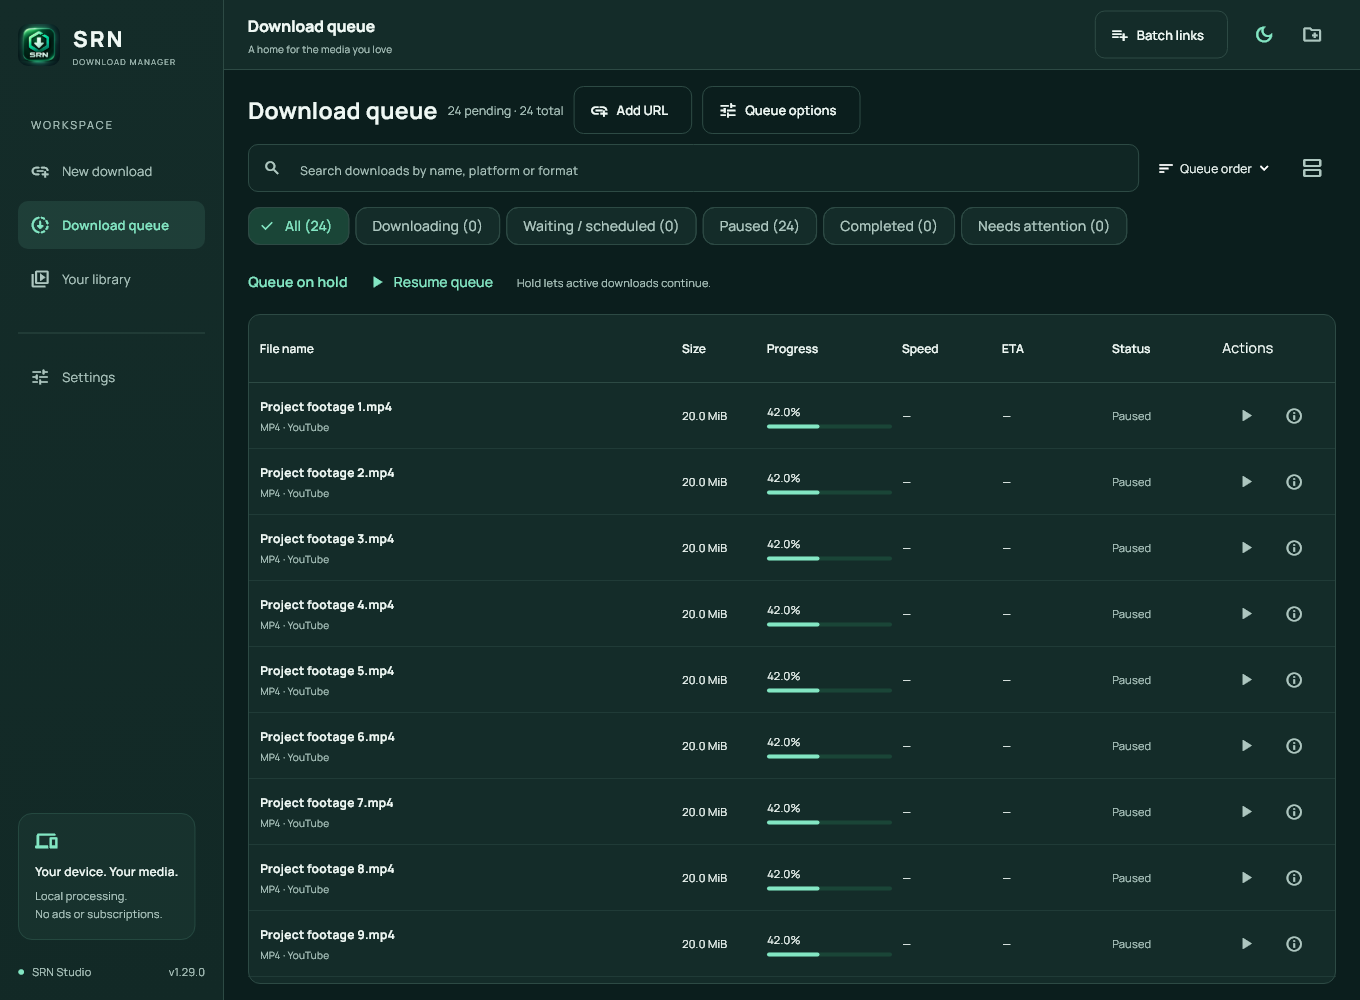Screen dimensions: 1360x1000
Task: Open Your library in sidebar
Action: pyautogui.click(x=111, y=280)
